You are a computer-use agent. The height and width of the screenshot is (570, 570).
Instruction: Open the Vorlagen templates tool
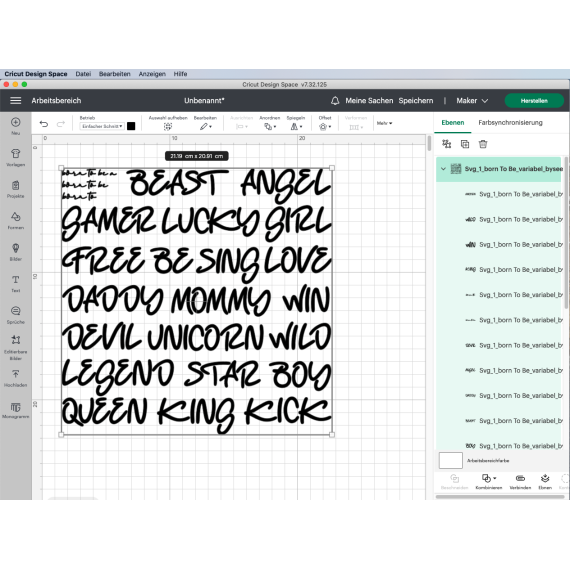click(15, 157)
